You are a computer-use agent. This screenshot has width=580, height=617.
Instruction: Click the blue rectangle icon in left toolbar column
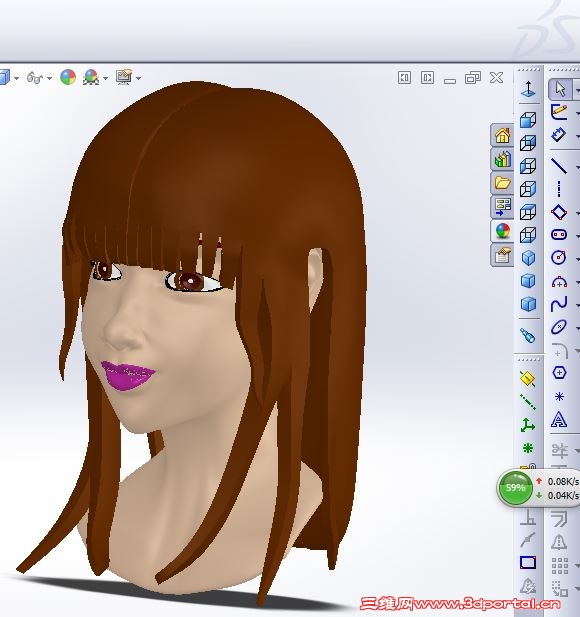coord(528,563)
